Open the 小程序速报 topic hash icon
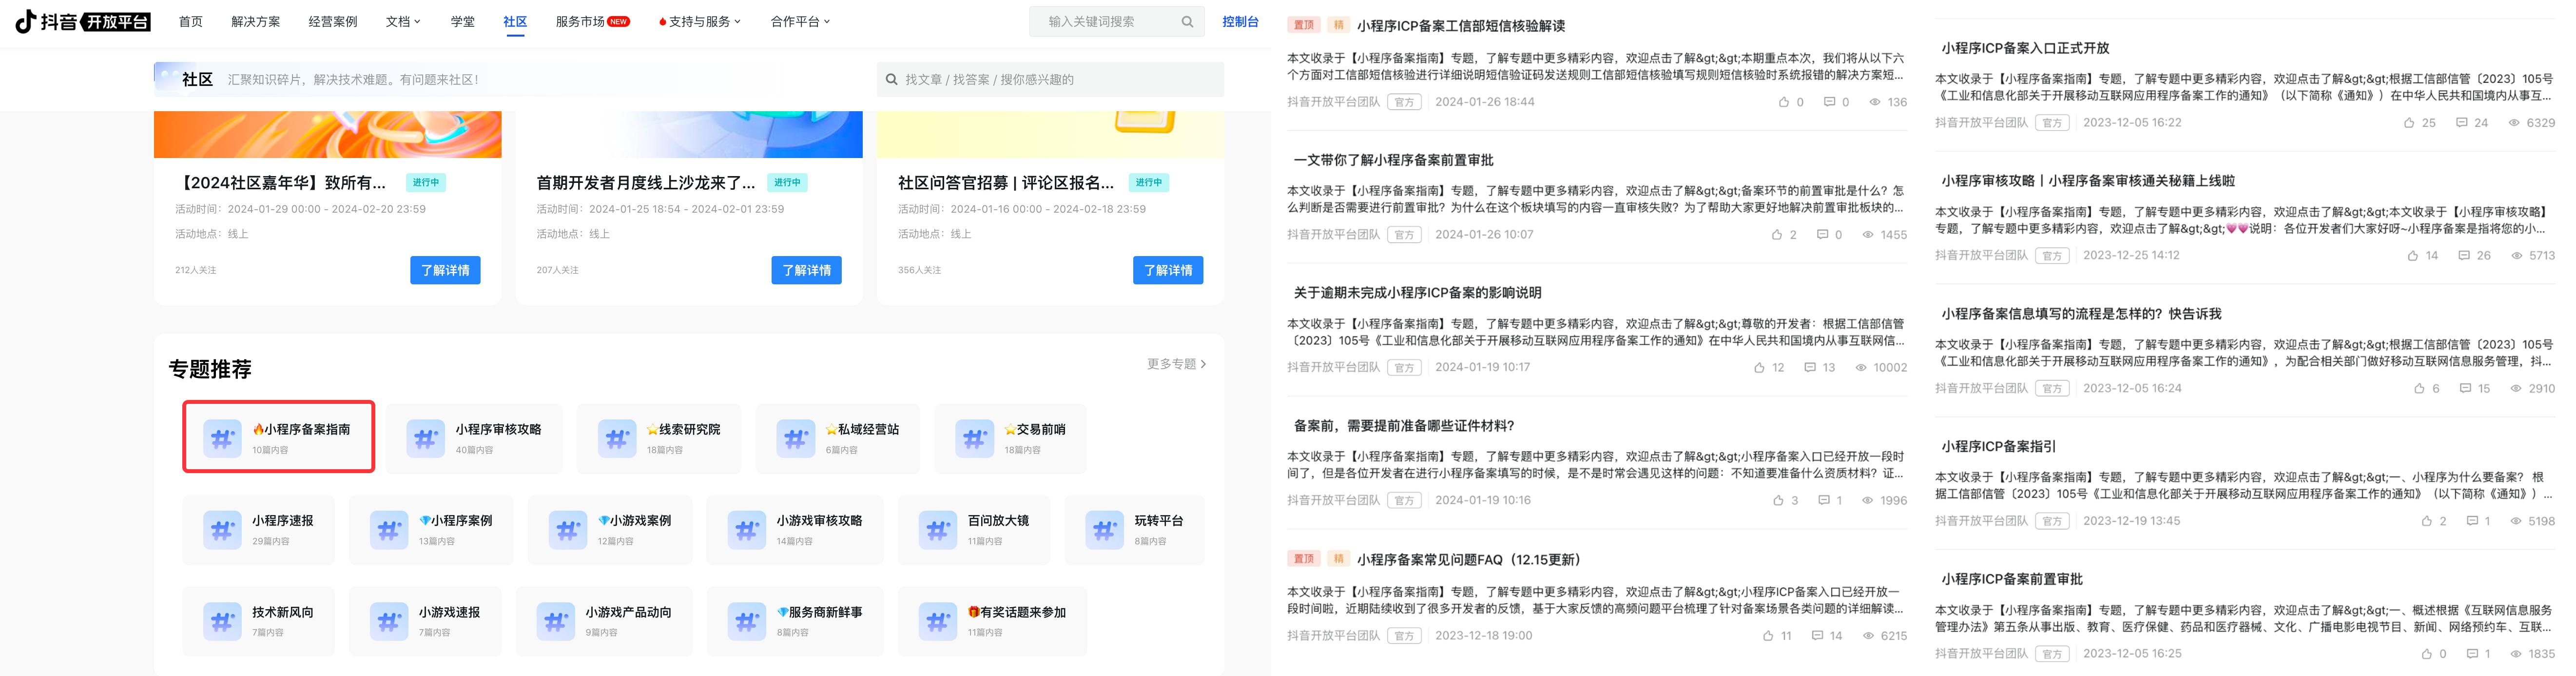 pyautogui.click(x=222, y=530)
